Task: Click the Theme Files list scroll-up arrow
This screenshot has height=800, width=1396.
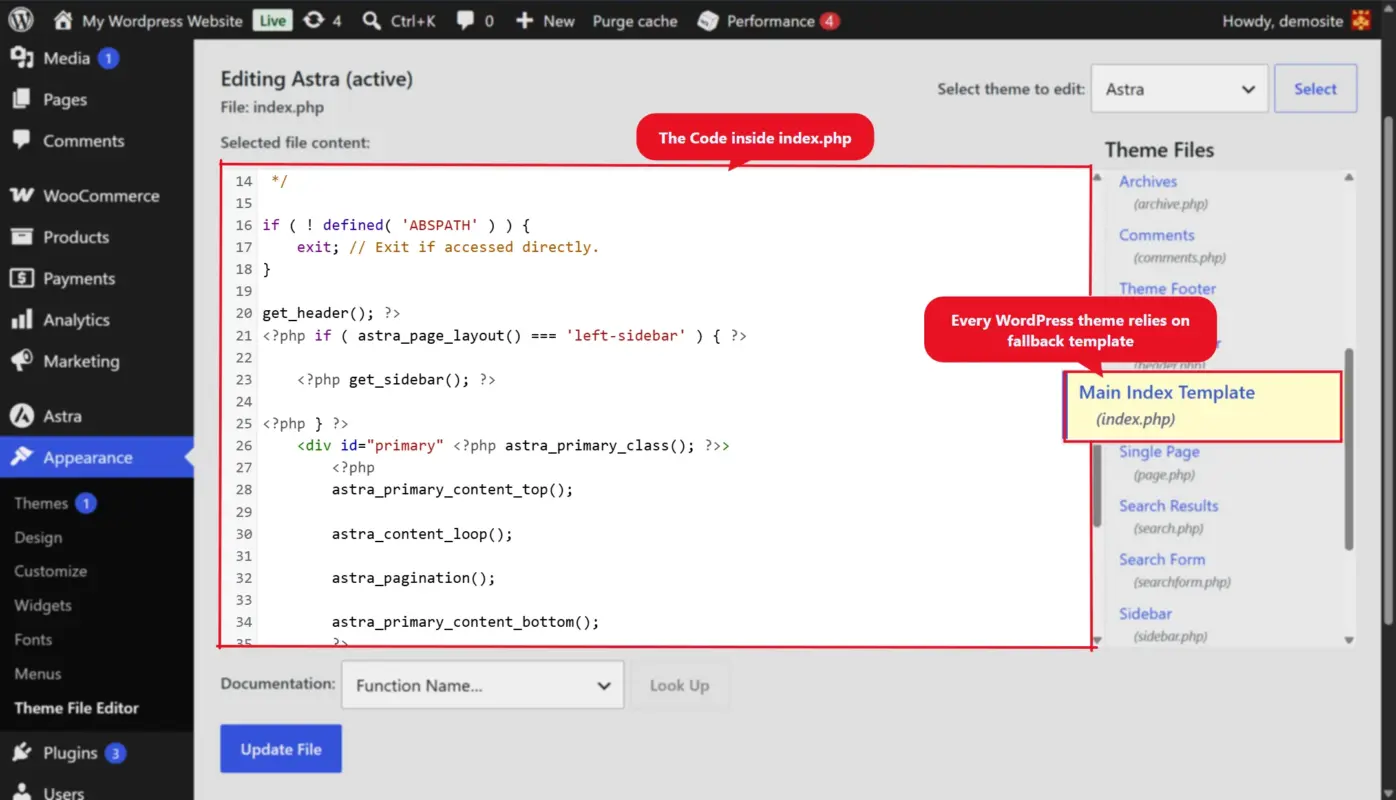Action: point(1349,178)
